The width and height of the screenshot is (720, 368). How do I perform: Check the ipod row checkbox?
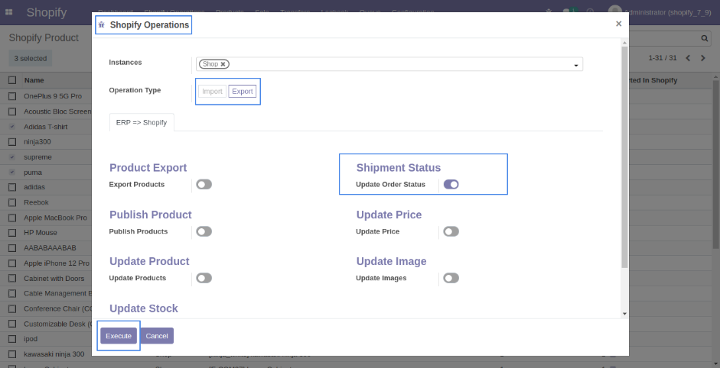pyautogui.click(x=12, y=339)
